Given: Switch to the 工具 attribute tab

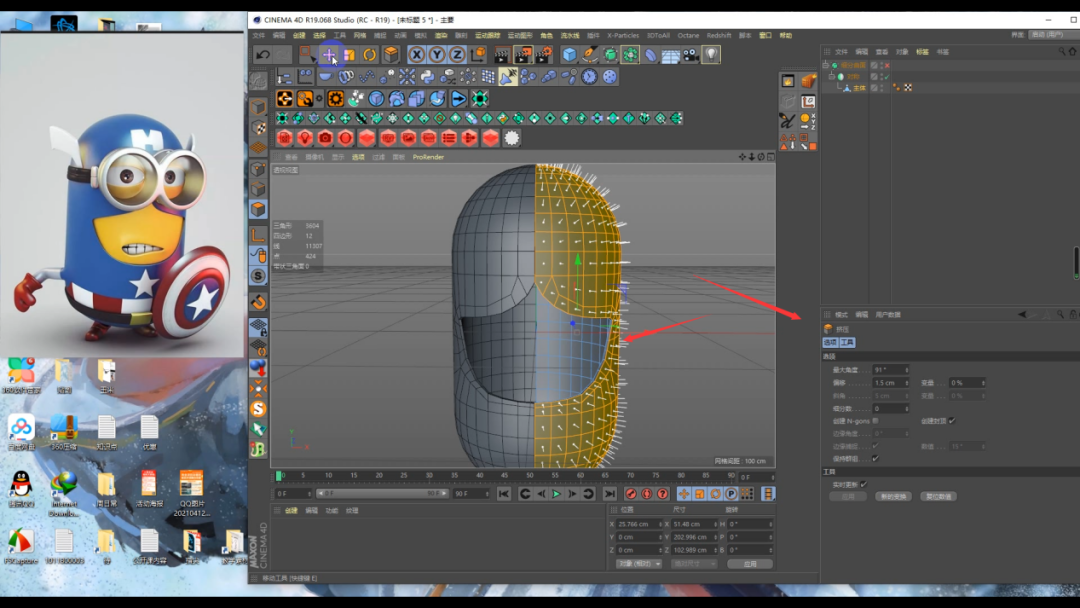Looking at the screenshot, I should click(x=847, y=342).
